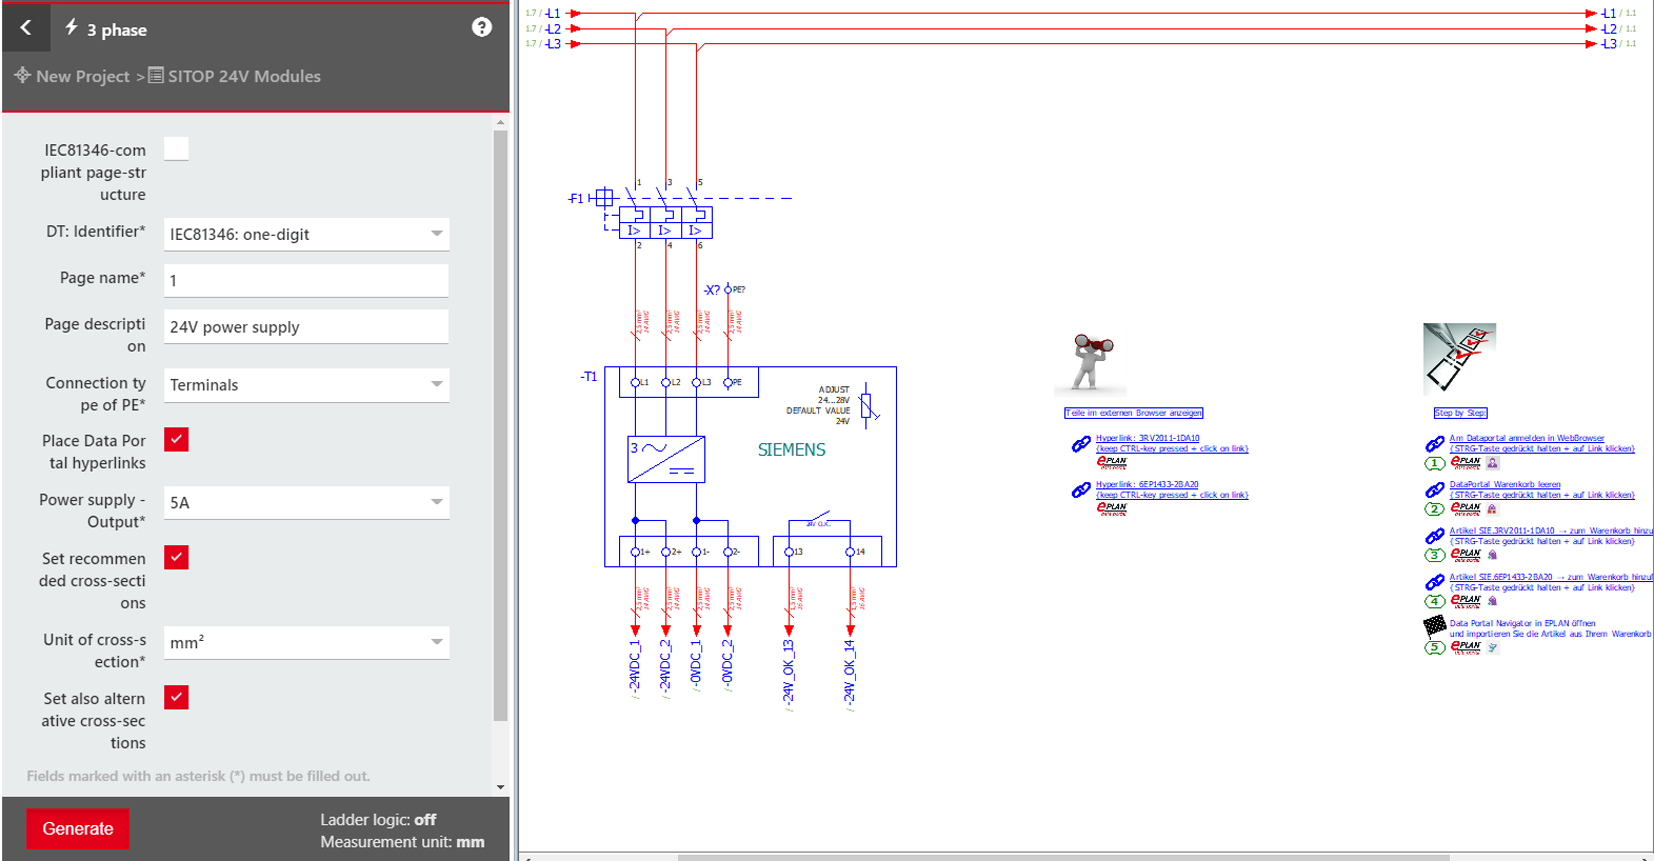The height and width of the screenshot is (861, 1654).
Task: Click the checklist Step by Step image
Action: click(x=1459, y=358)
